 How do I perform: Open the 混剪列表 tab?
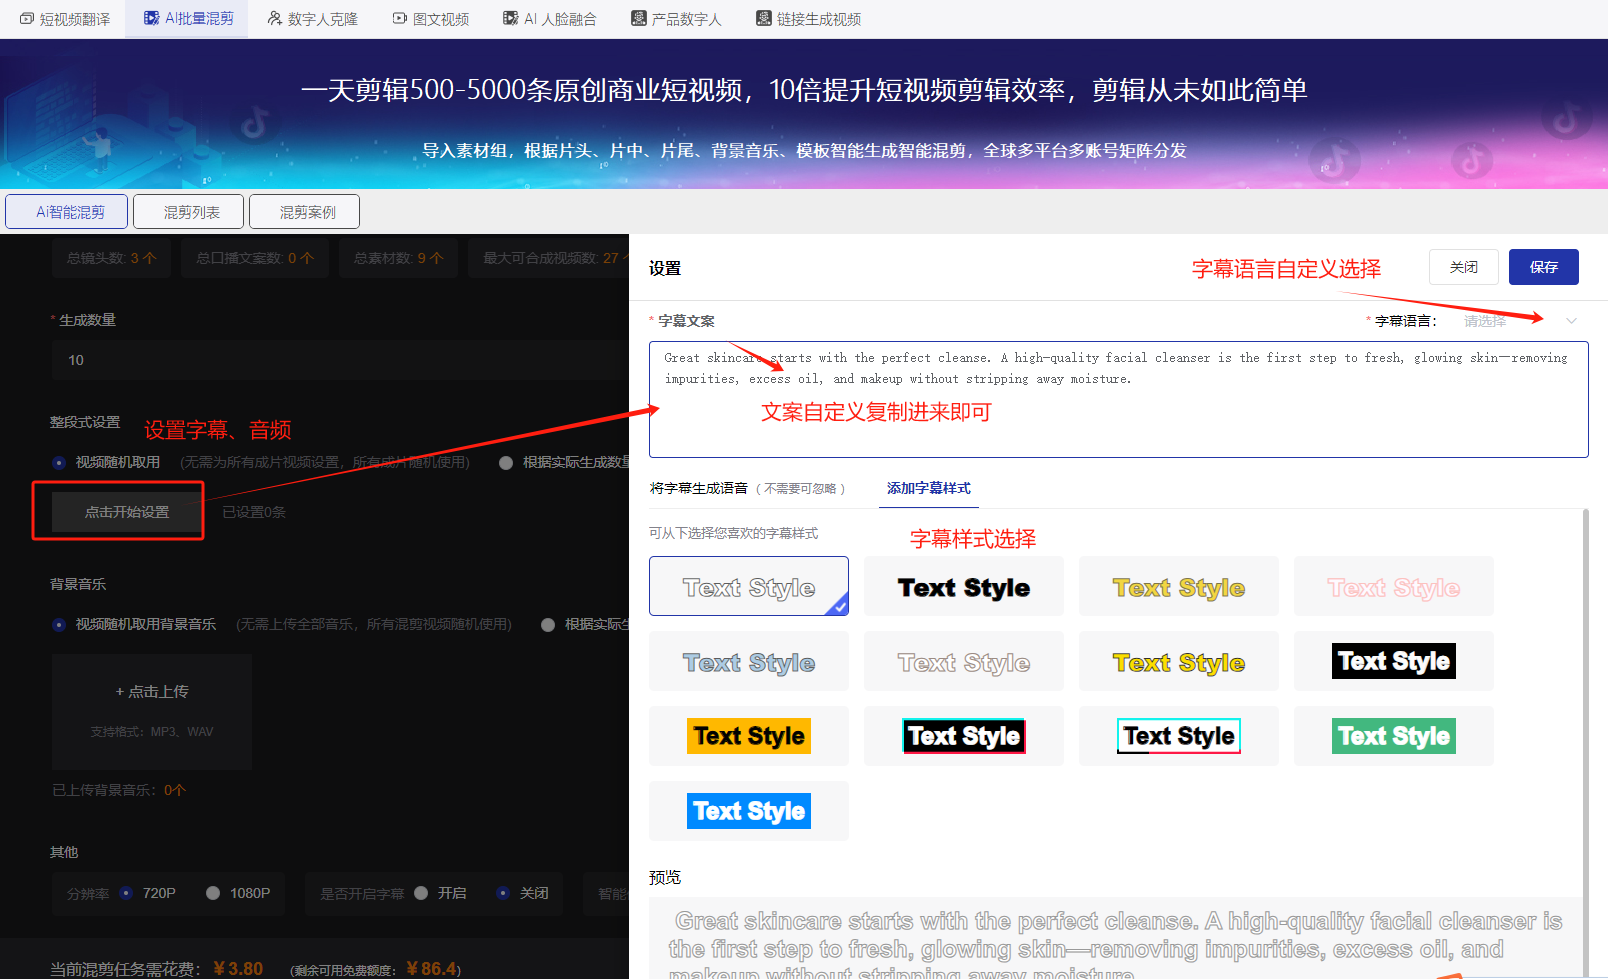188,211
